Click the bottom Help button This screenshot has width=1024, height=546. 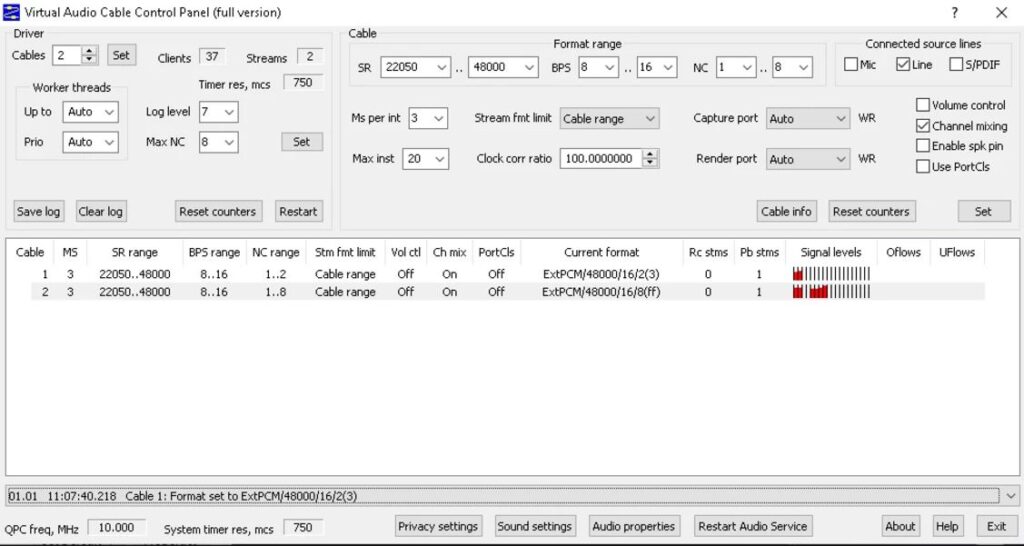click(x=947, y=526)
